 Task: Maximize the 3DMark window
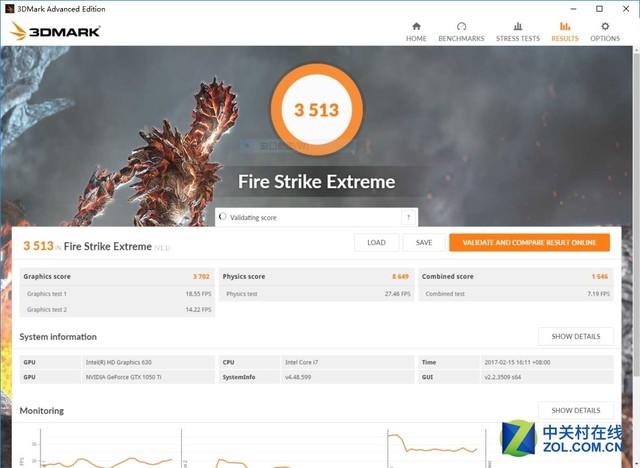[x=599, y=9]
